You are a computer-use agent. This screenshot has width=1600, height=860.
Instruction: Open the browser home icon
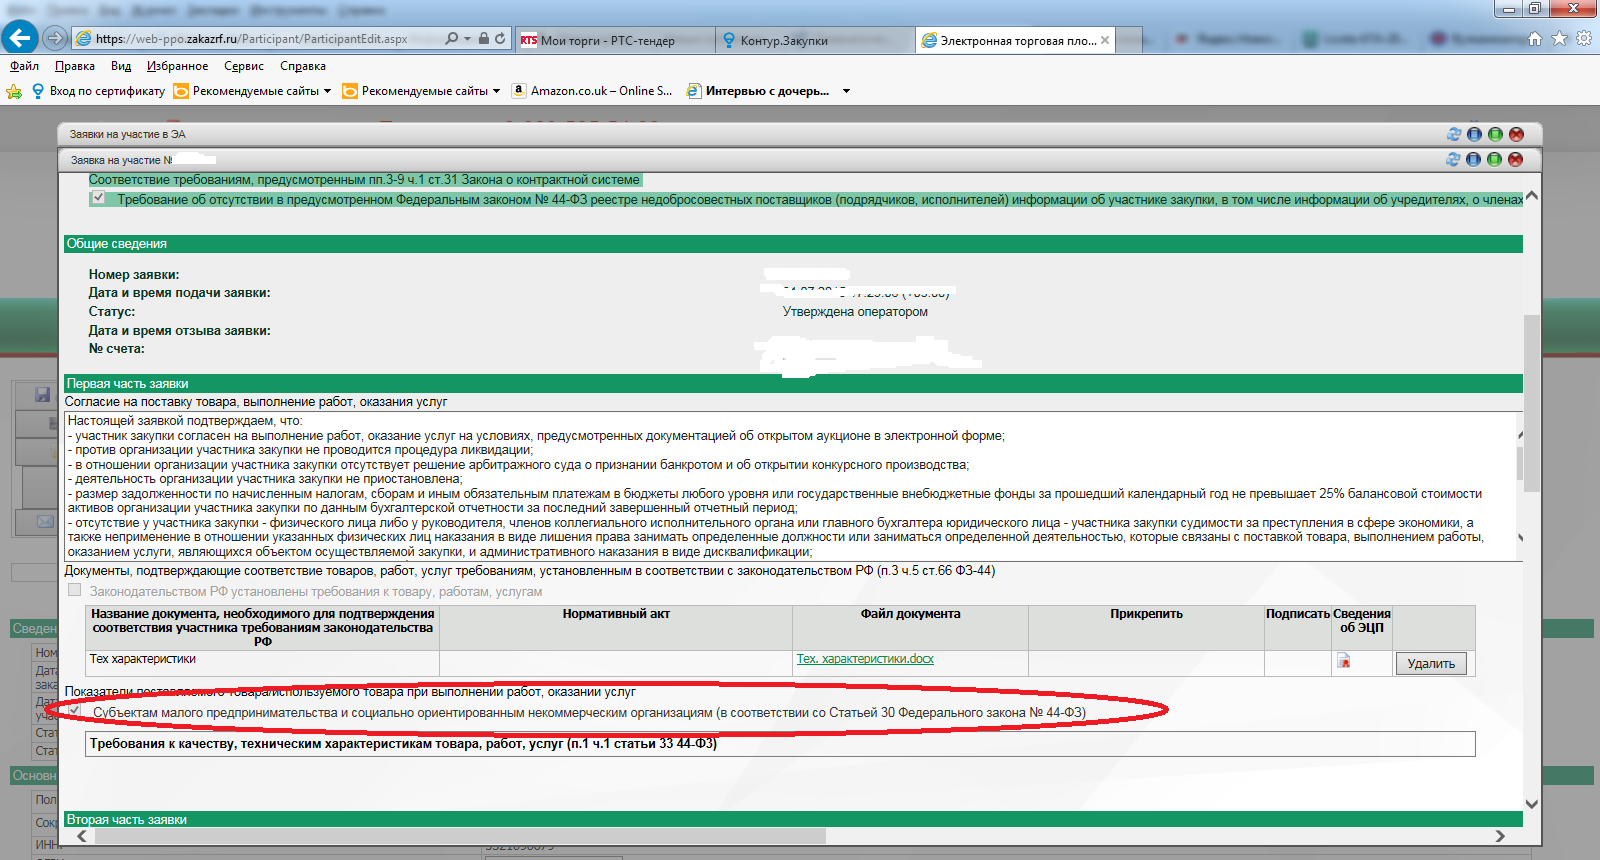[x=1535, y=39]
